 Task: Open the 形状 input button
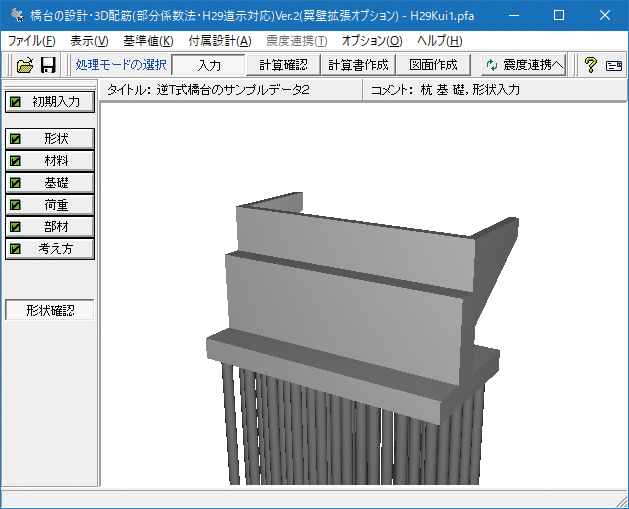coord(50,139)
